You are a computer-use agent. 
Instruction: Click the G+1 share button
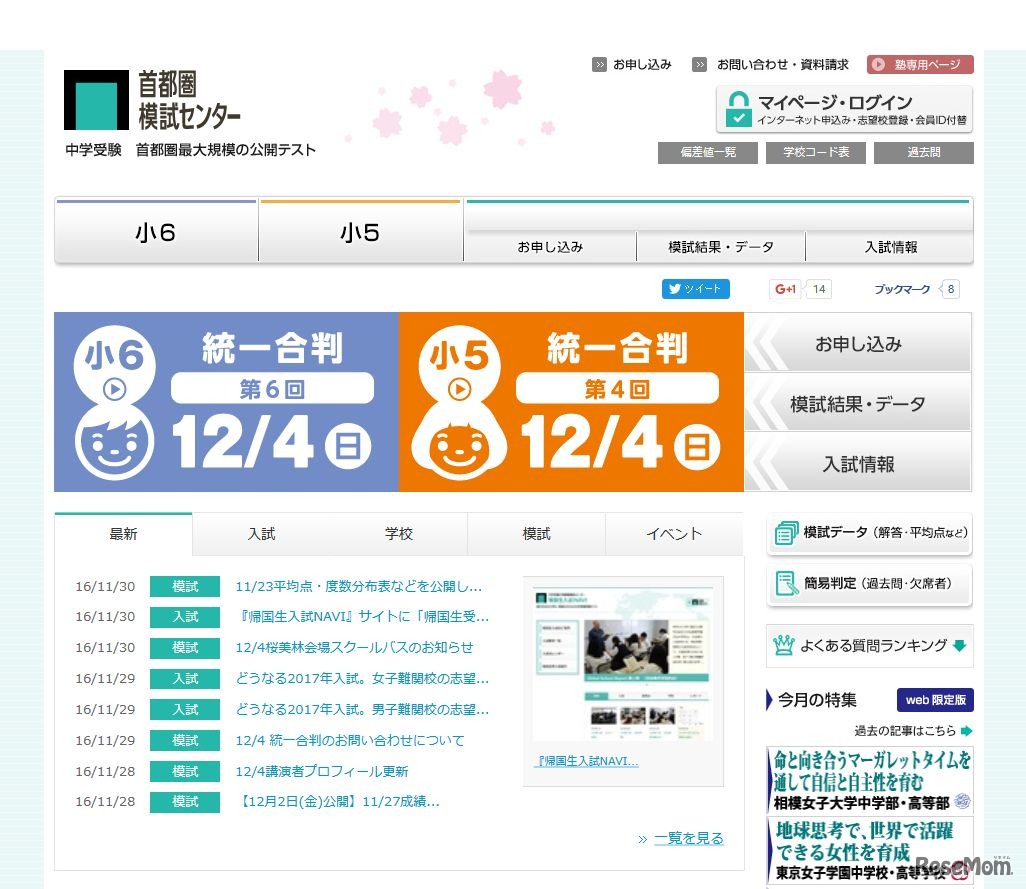[786, 288]
